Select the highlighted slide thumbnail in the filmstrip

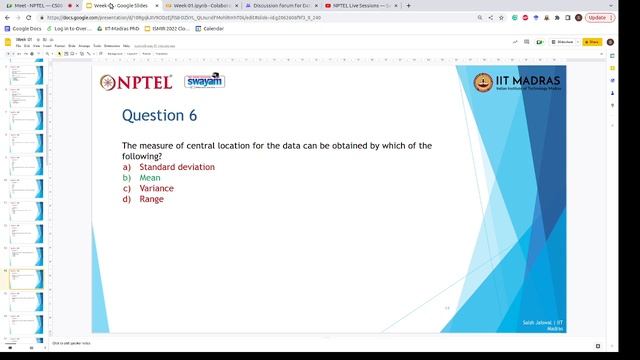(x=26, y=279)
